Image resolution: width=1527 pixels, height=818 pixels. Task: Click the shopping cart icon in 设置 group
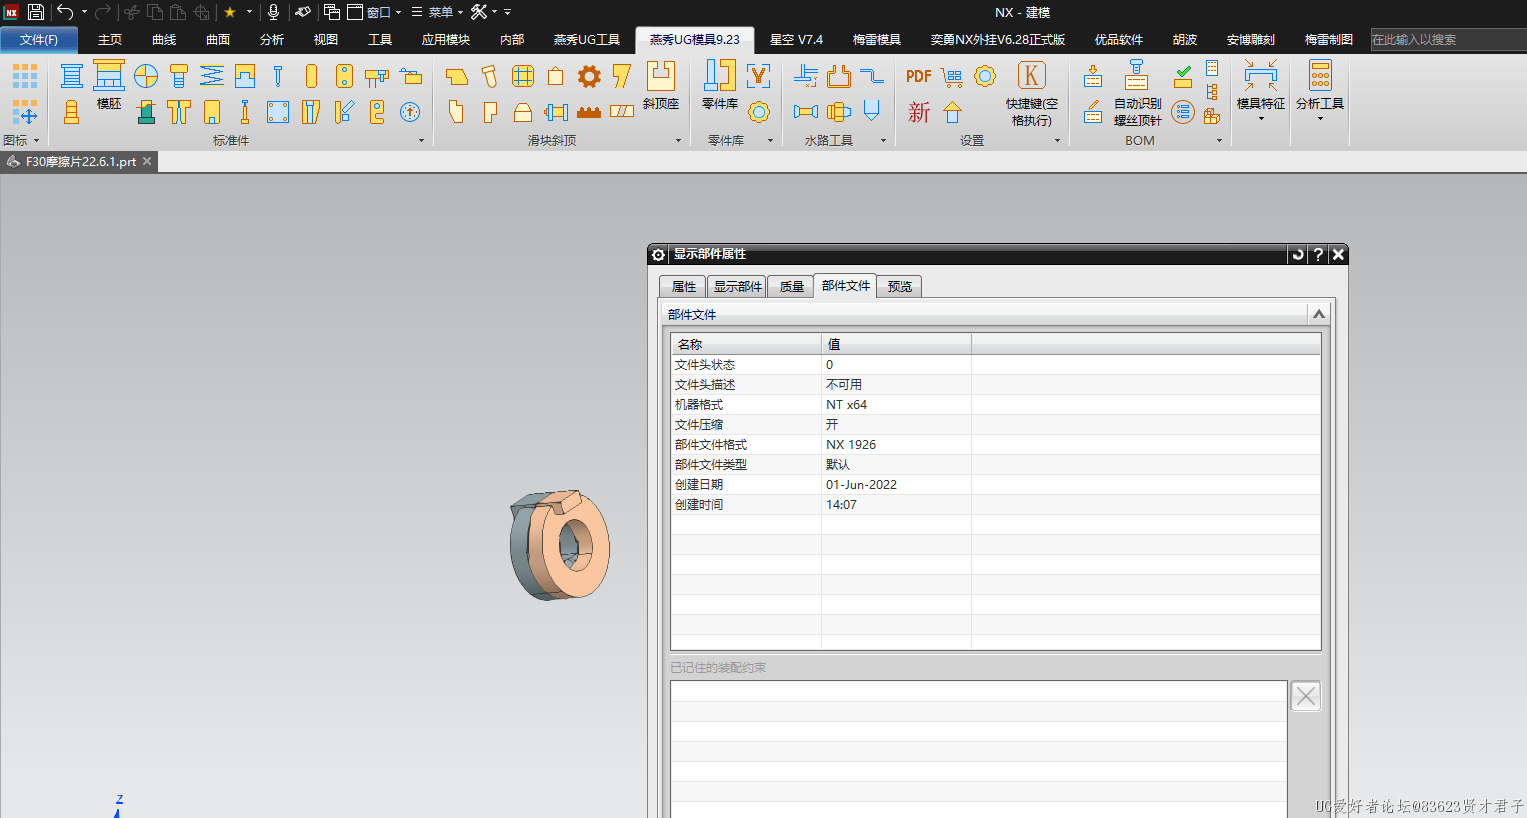[x=952, y=76]
